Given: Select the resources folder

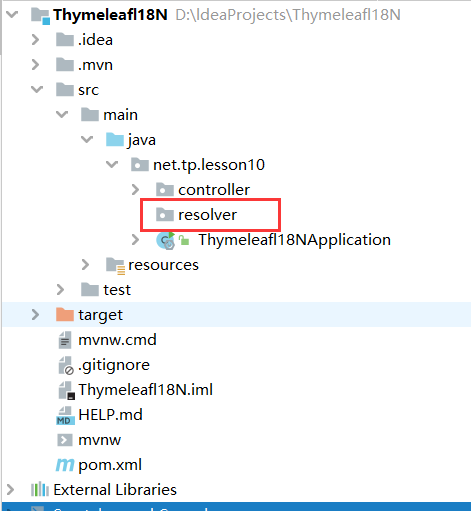Looking at the screenshot, I should [163, 265].
